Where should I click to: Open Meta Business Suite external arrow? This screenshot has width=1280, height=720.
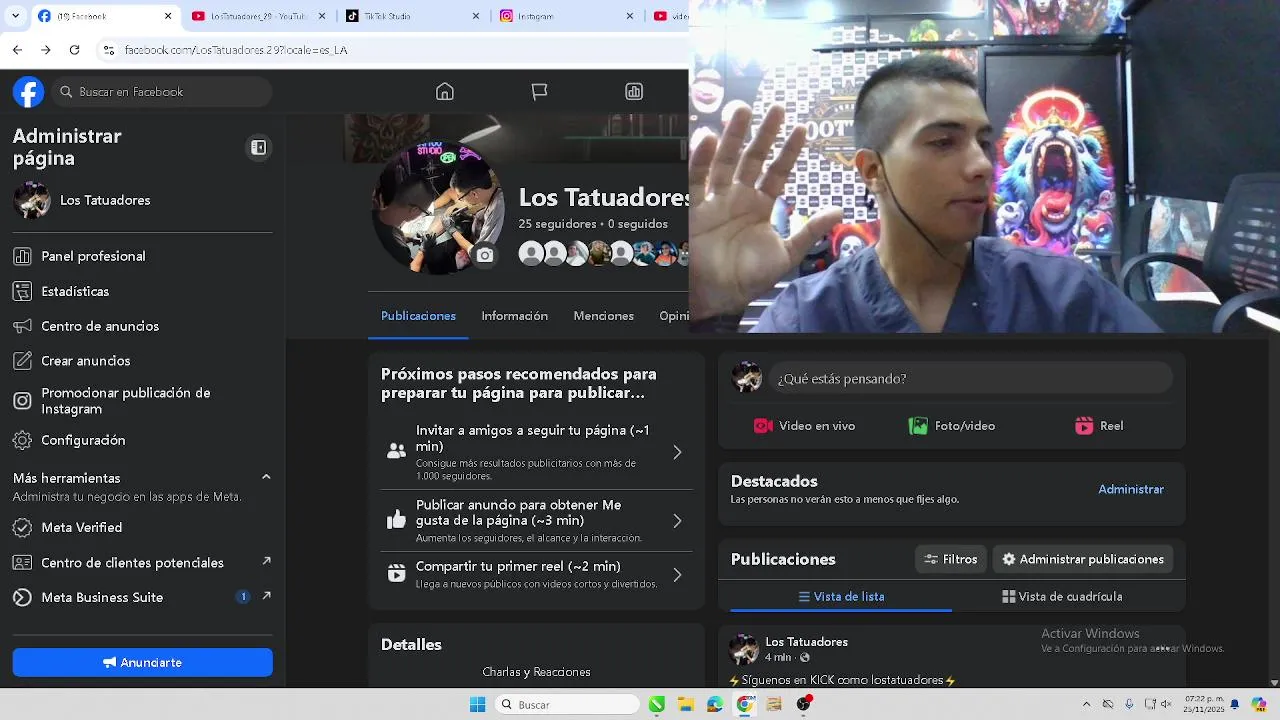[266, 596]
